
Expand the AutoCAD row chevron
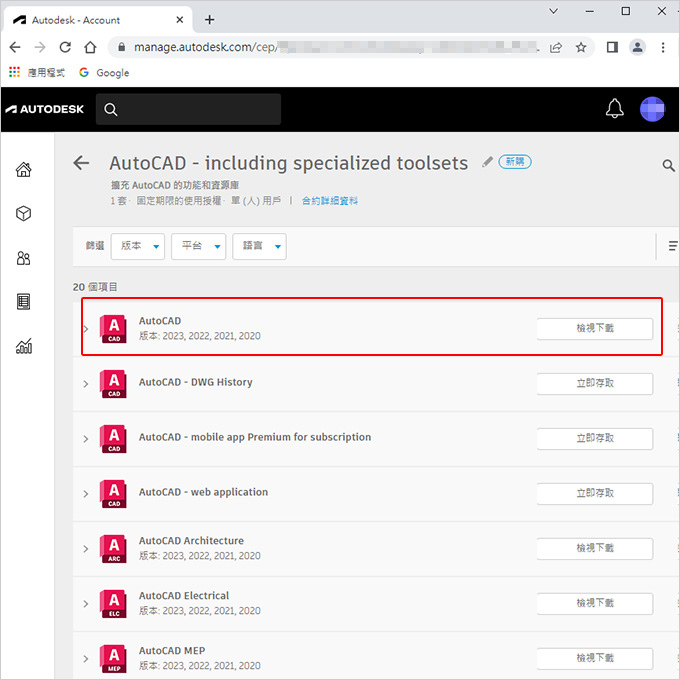coord(86,329)
